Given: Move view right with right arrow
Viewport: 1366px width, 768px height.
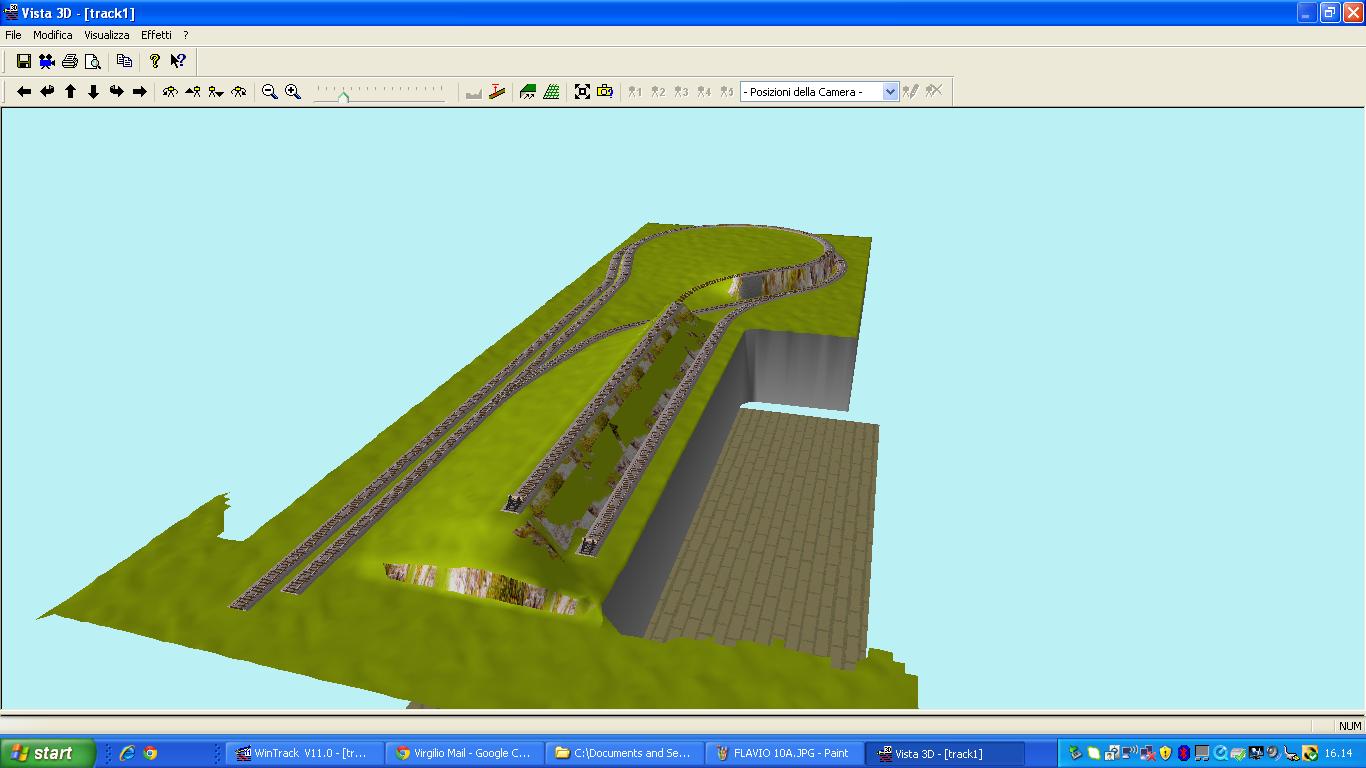Looking at the screenshot, I should 139,91.
